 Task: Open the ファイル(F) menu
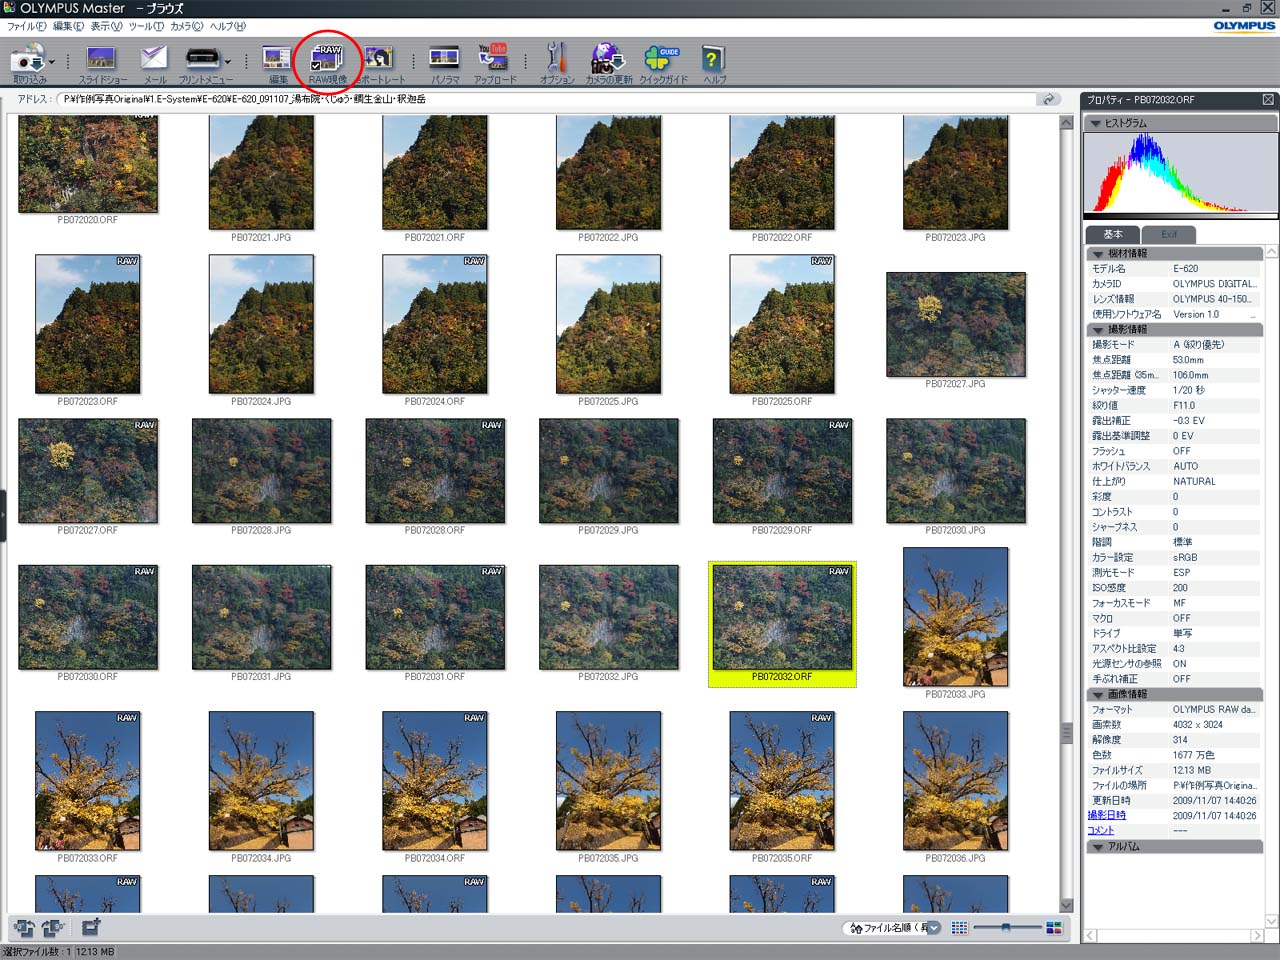pos(27,27)
